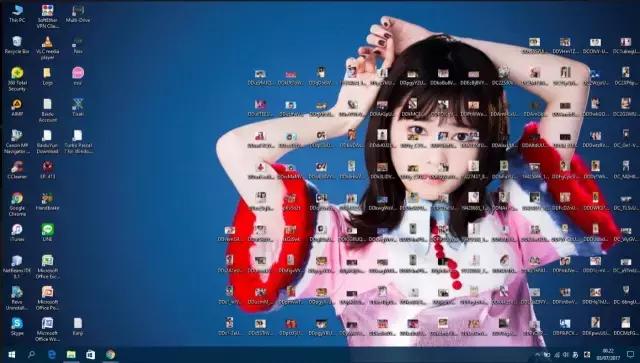Select the Microsoft Office PowerPoint shortcut

click(x=47, y=298)
